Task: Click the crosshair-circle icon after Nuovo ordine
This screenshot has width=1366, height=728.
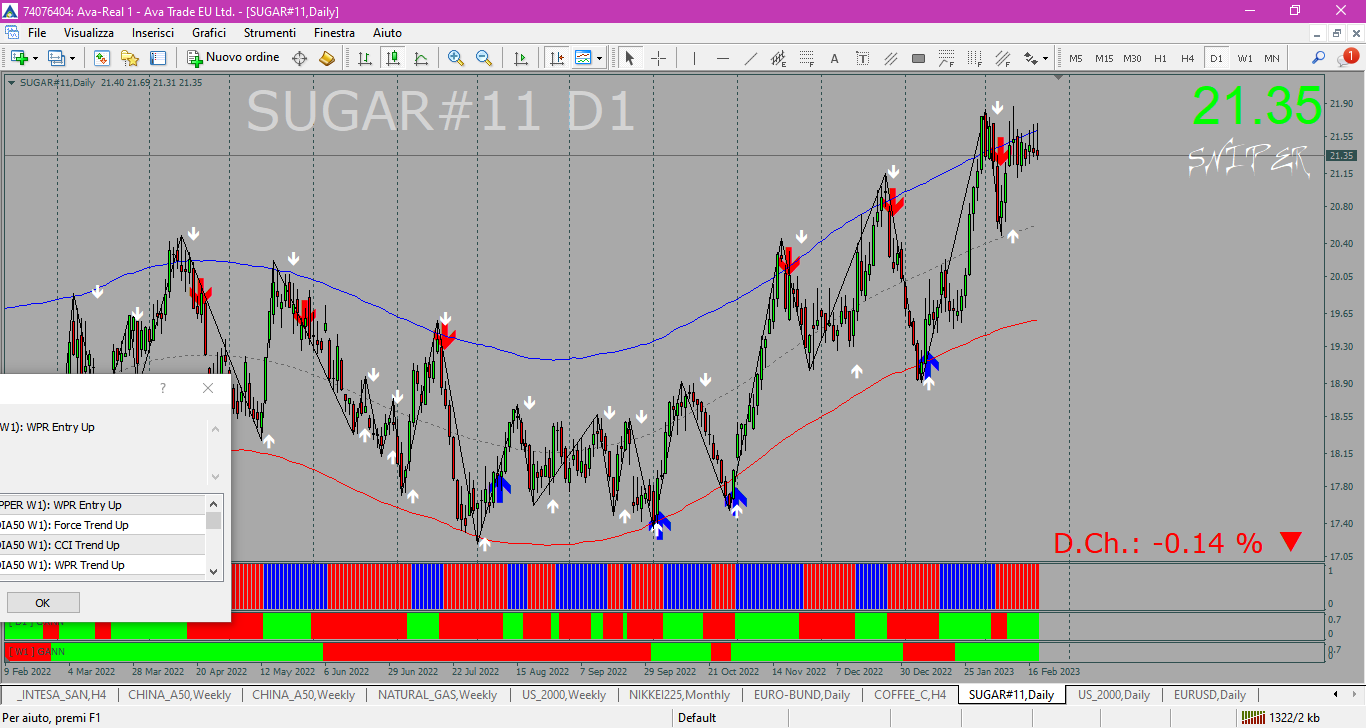Action: pos(299,58)
